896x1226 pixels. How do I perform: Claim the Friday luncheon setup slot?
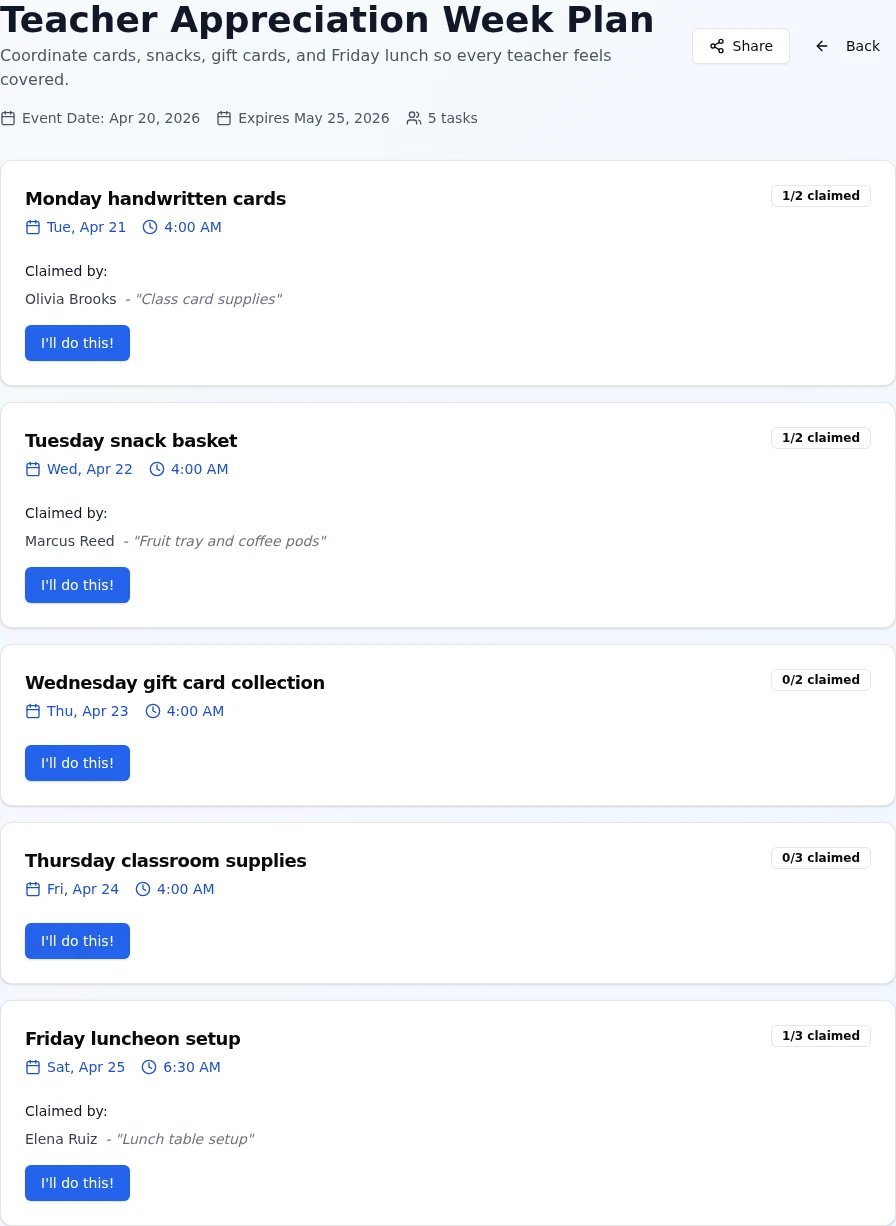(77, 1183)
